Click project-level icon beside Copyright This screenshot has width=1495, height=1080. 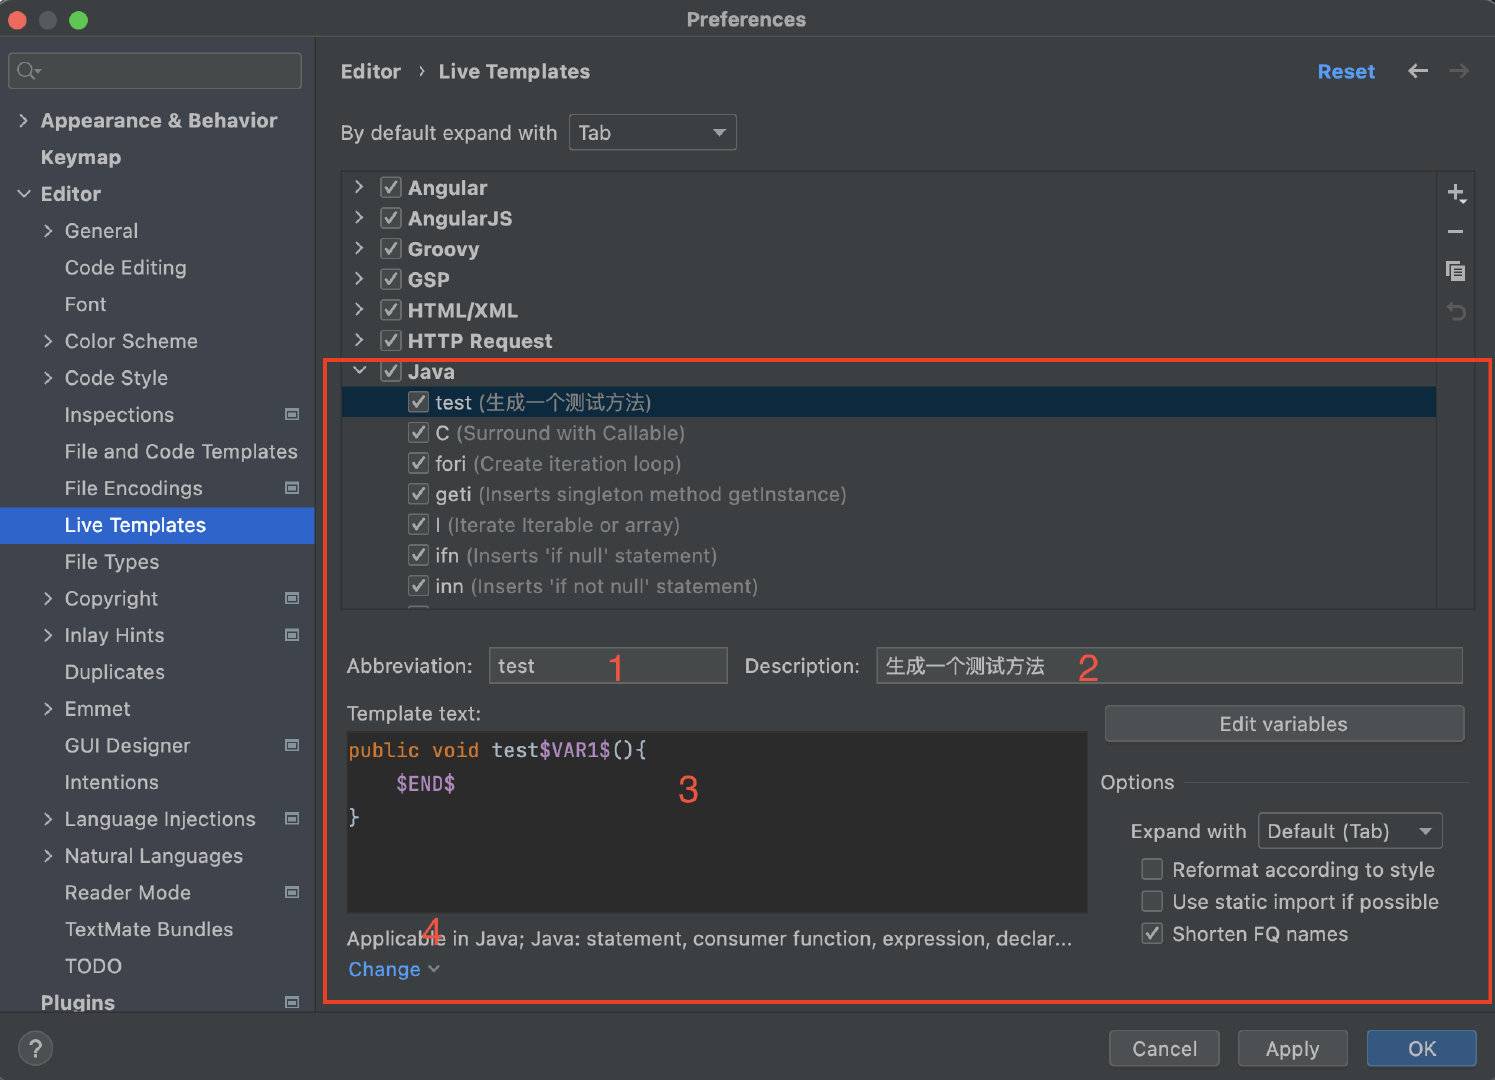292,598
